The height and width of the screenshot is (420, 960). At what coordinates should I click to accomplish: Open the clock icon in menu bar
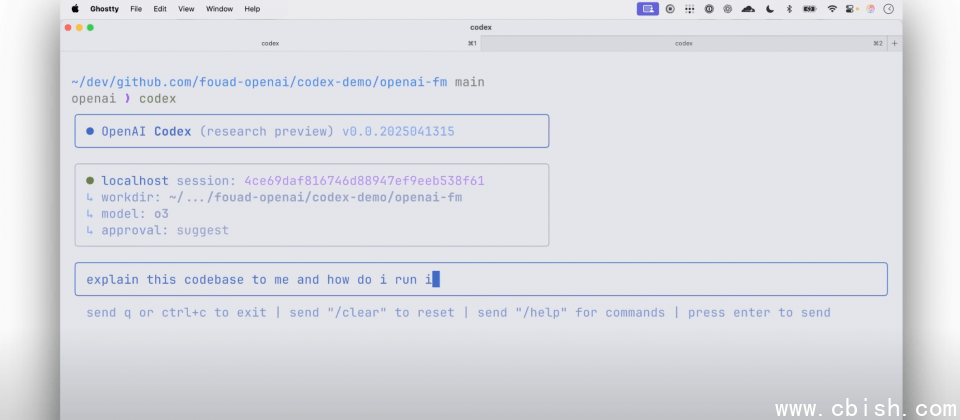click(889, 9)
